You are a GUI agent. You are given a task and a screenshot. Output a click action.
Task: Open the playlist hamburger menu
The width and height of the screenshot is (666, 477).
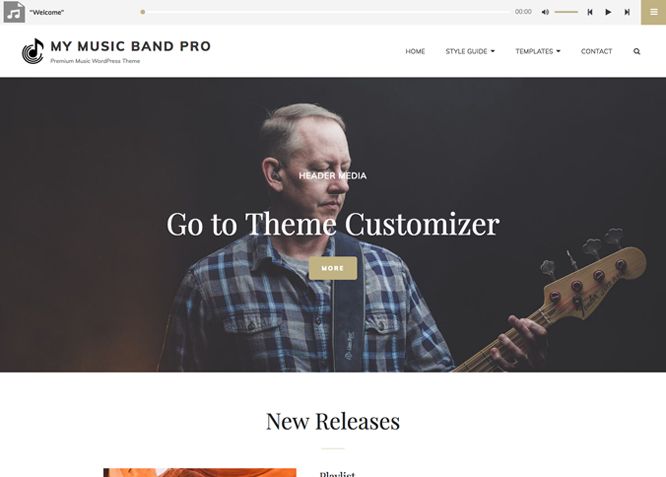coord(653,12)
